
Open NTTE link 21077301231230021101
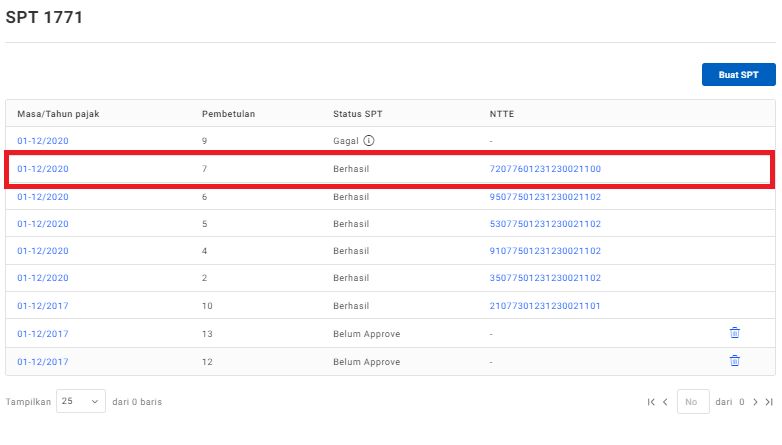[x=544, y=306]
